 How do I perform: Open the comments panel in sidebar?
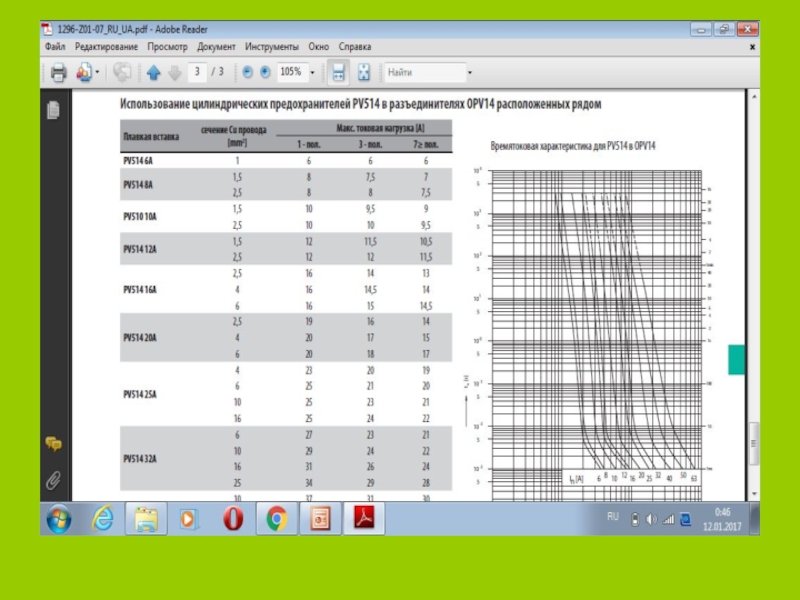click(53, 443)
